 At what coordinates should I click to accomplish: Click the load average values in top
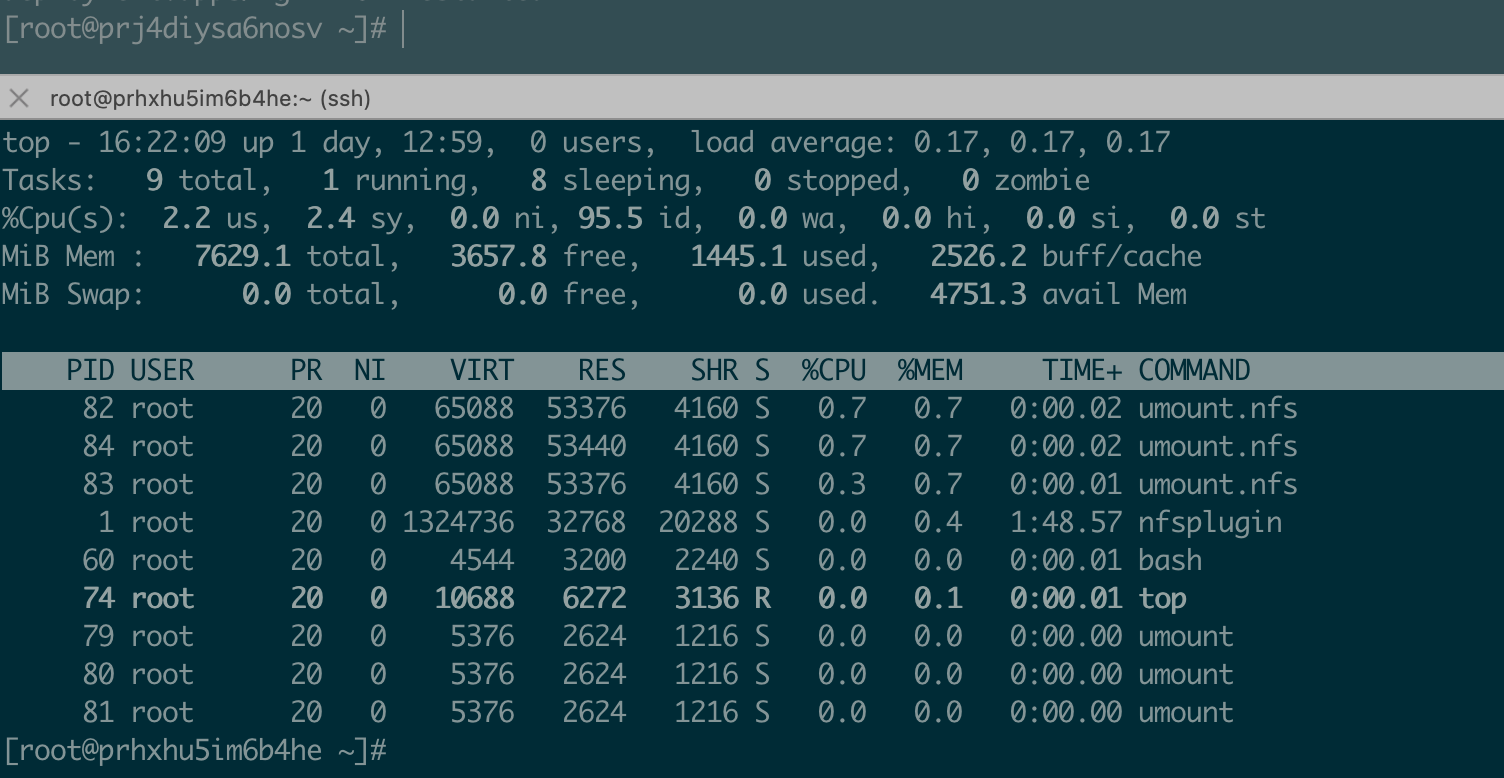pyautogui.click(x=1040, y=142)
